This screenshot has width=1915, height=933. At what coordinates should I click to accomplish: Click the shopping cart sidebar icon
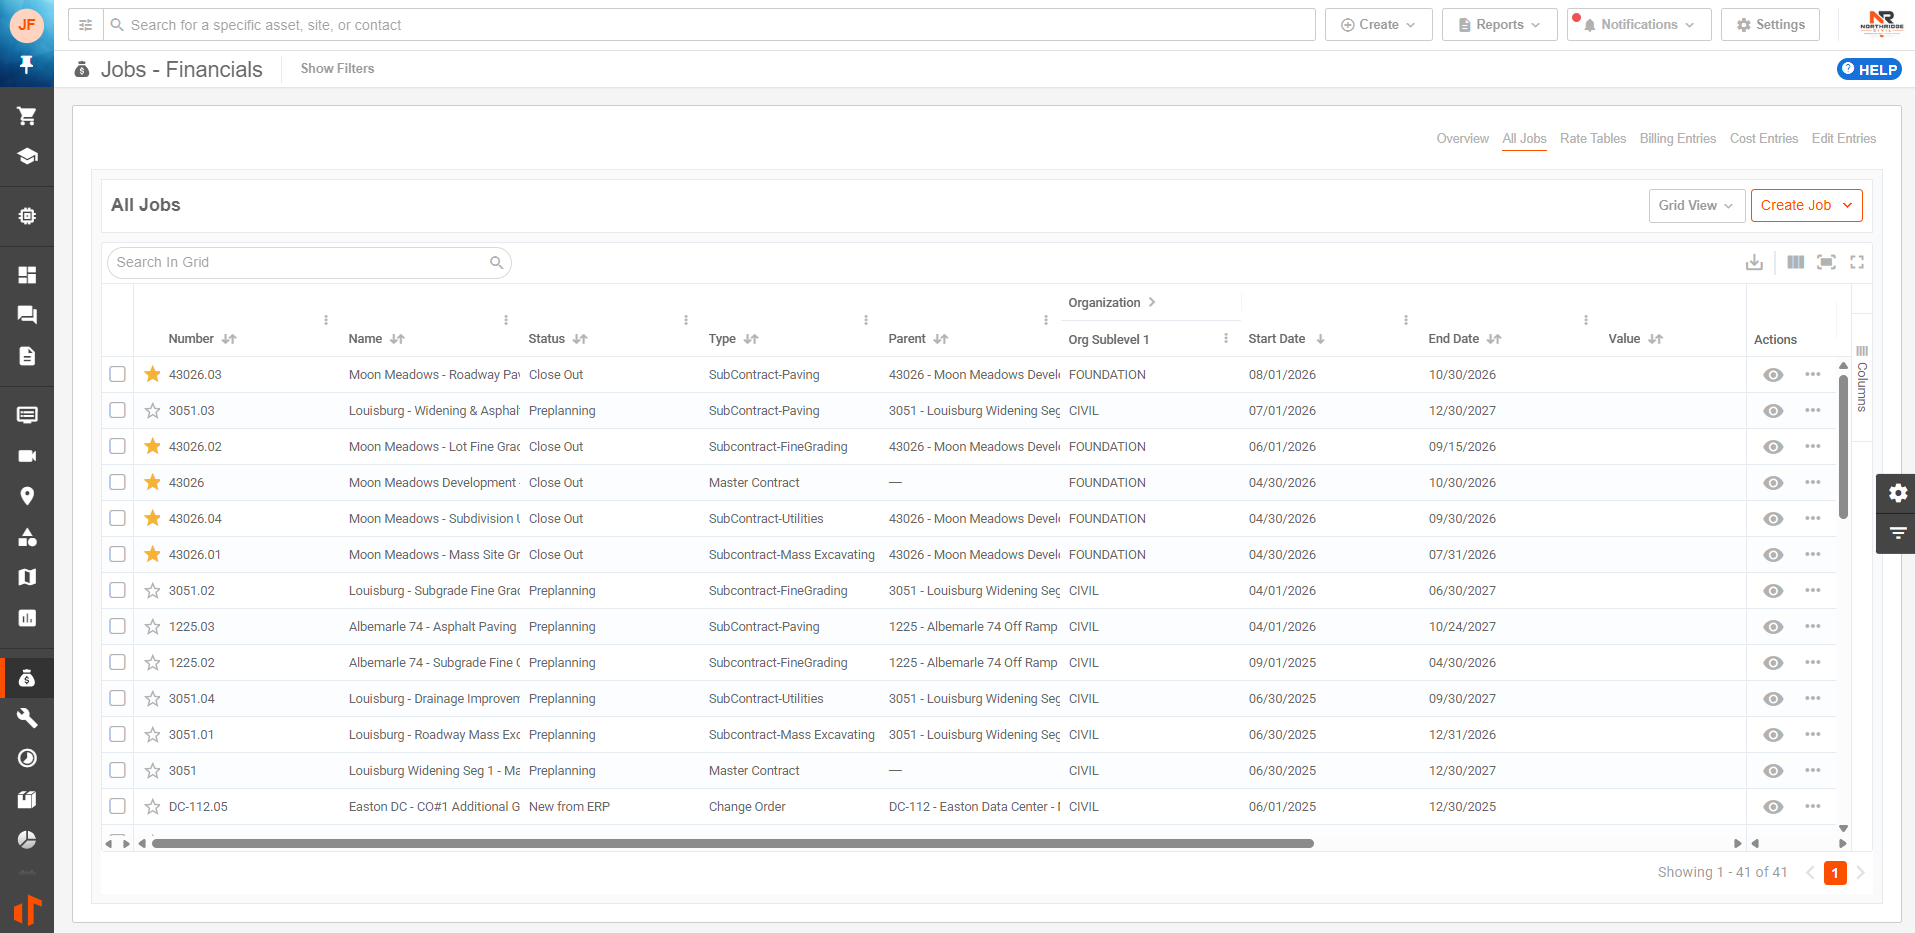(x=27, y=116)
